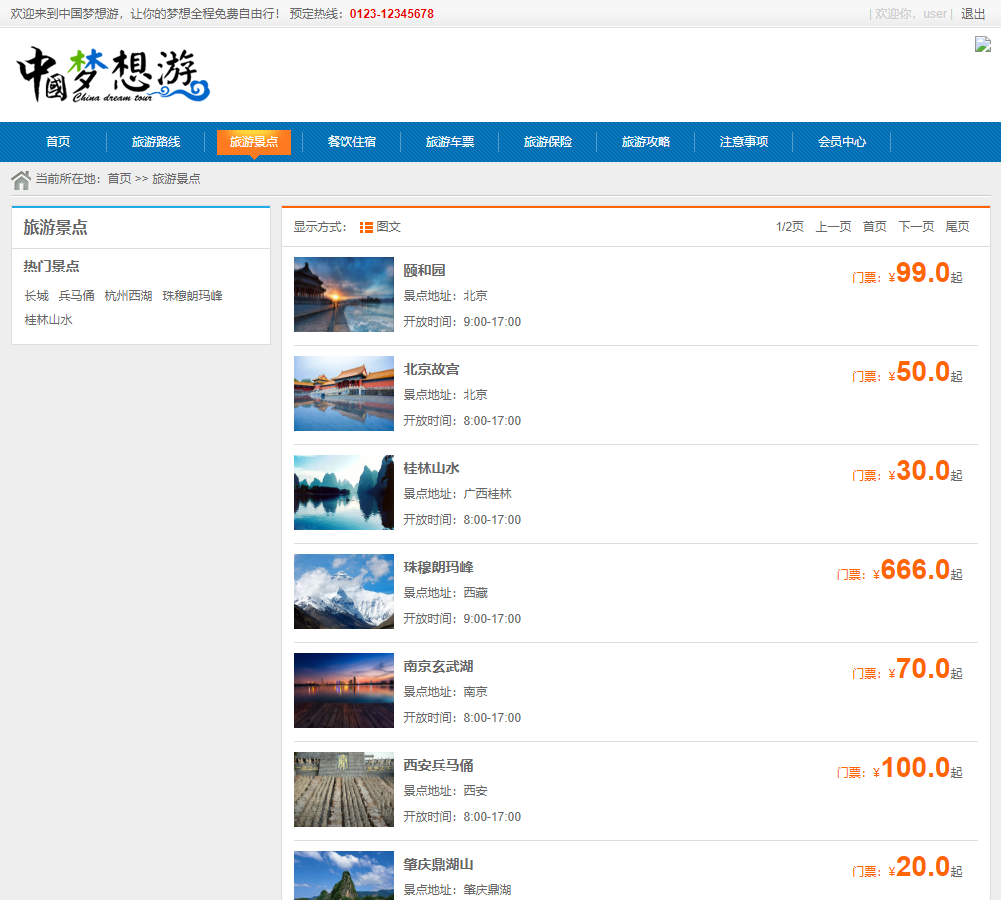Click the 珠穆朗玛峰 attraction title in list
1001x900 pixels.
[439, 567]
